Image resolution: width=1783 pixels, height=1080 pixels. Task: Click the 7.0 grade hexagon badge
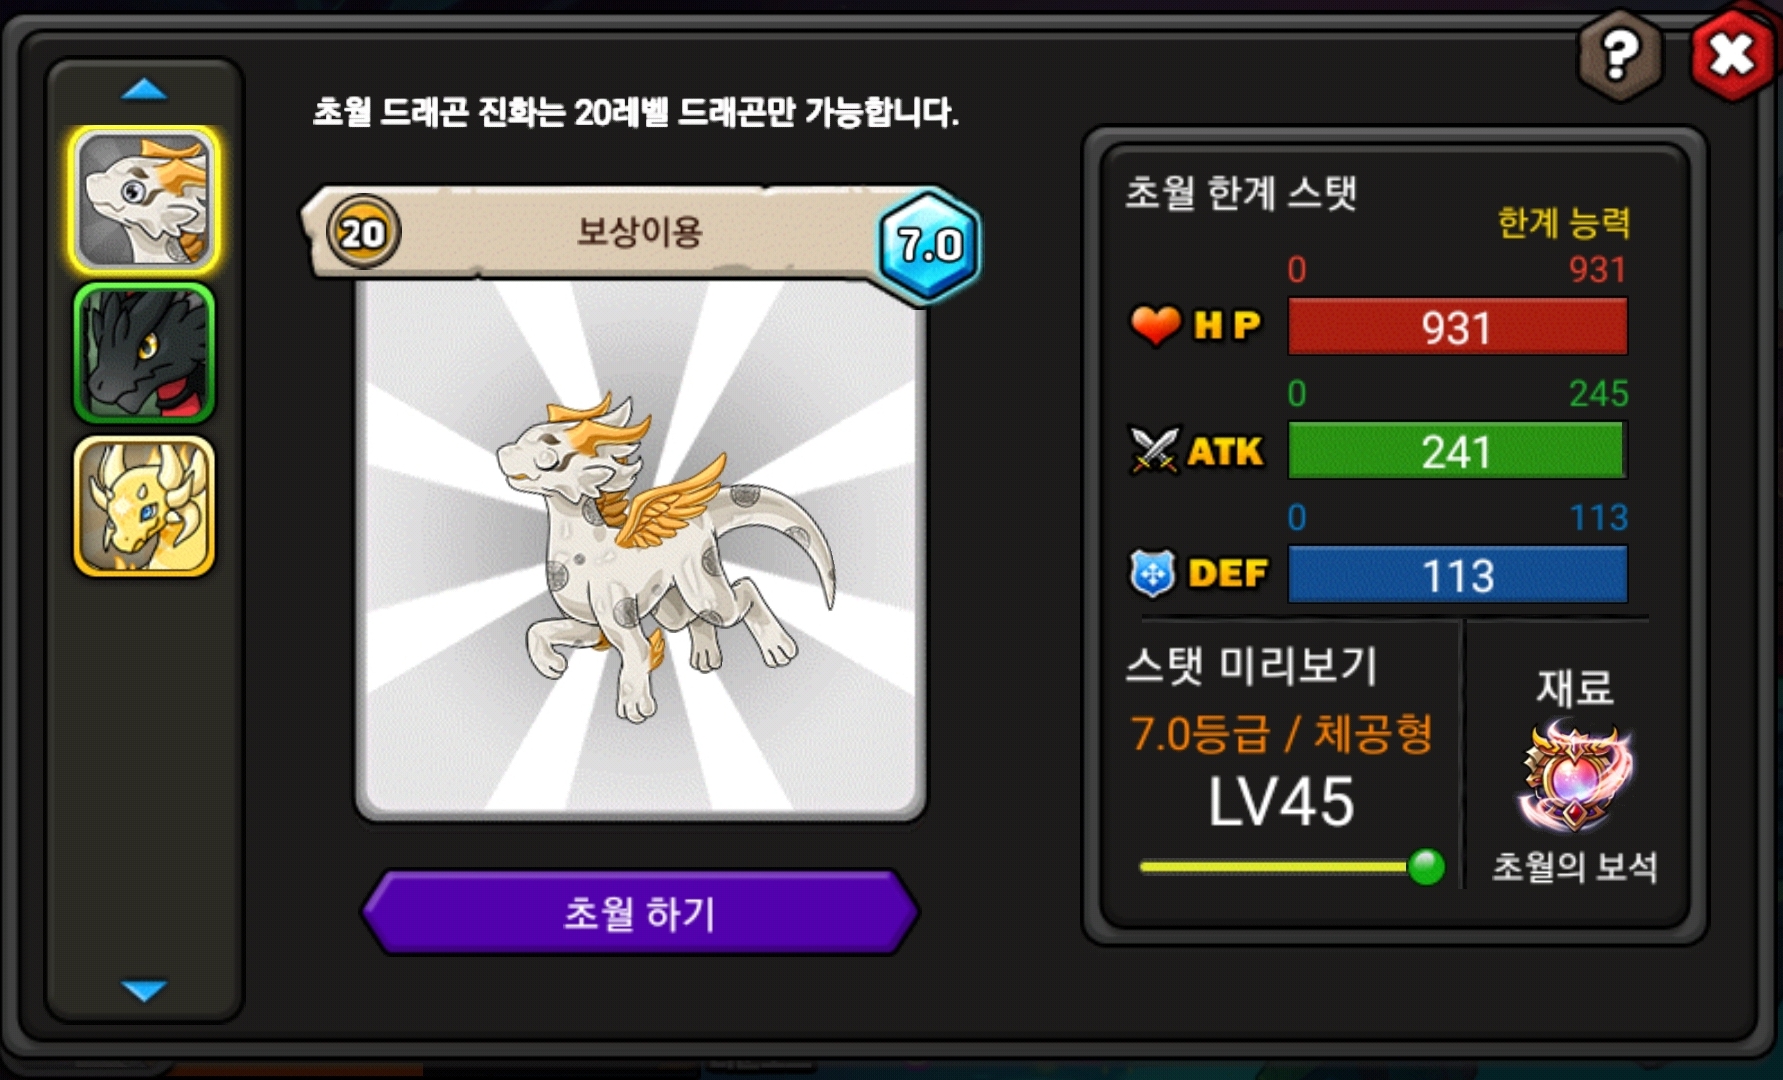point(929,245)
